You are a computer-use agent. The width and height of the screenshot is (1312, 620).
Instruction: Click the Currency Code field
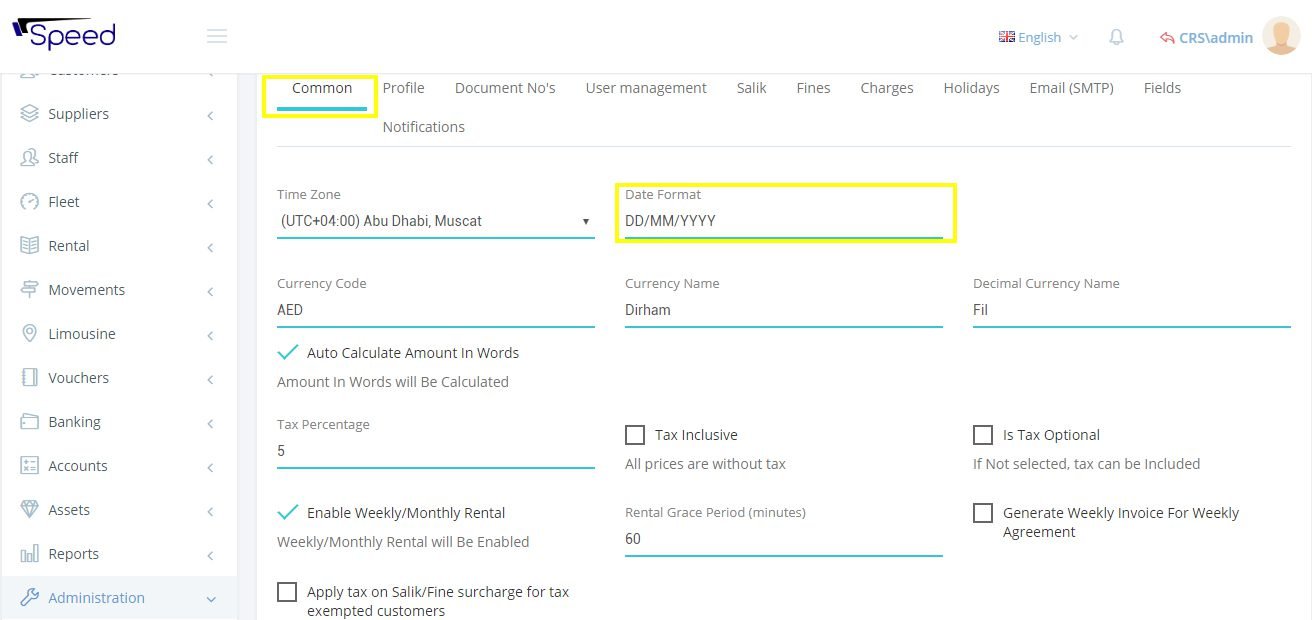pos(436,310)
